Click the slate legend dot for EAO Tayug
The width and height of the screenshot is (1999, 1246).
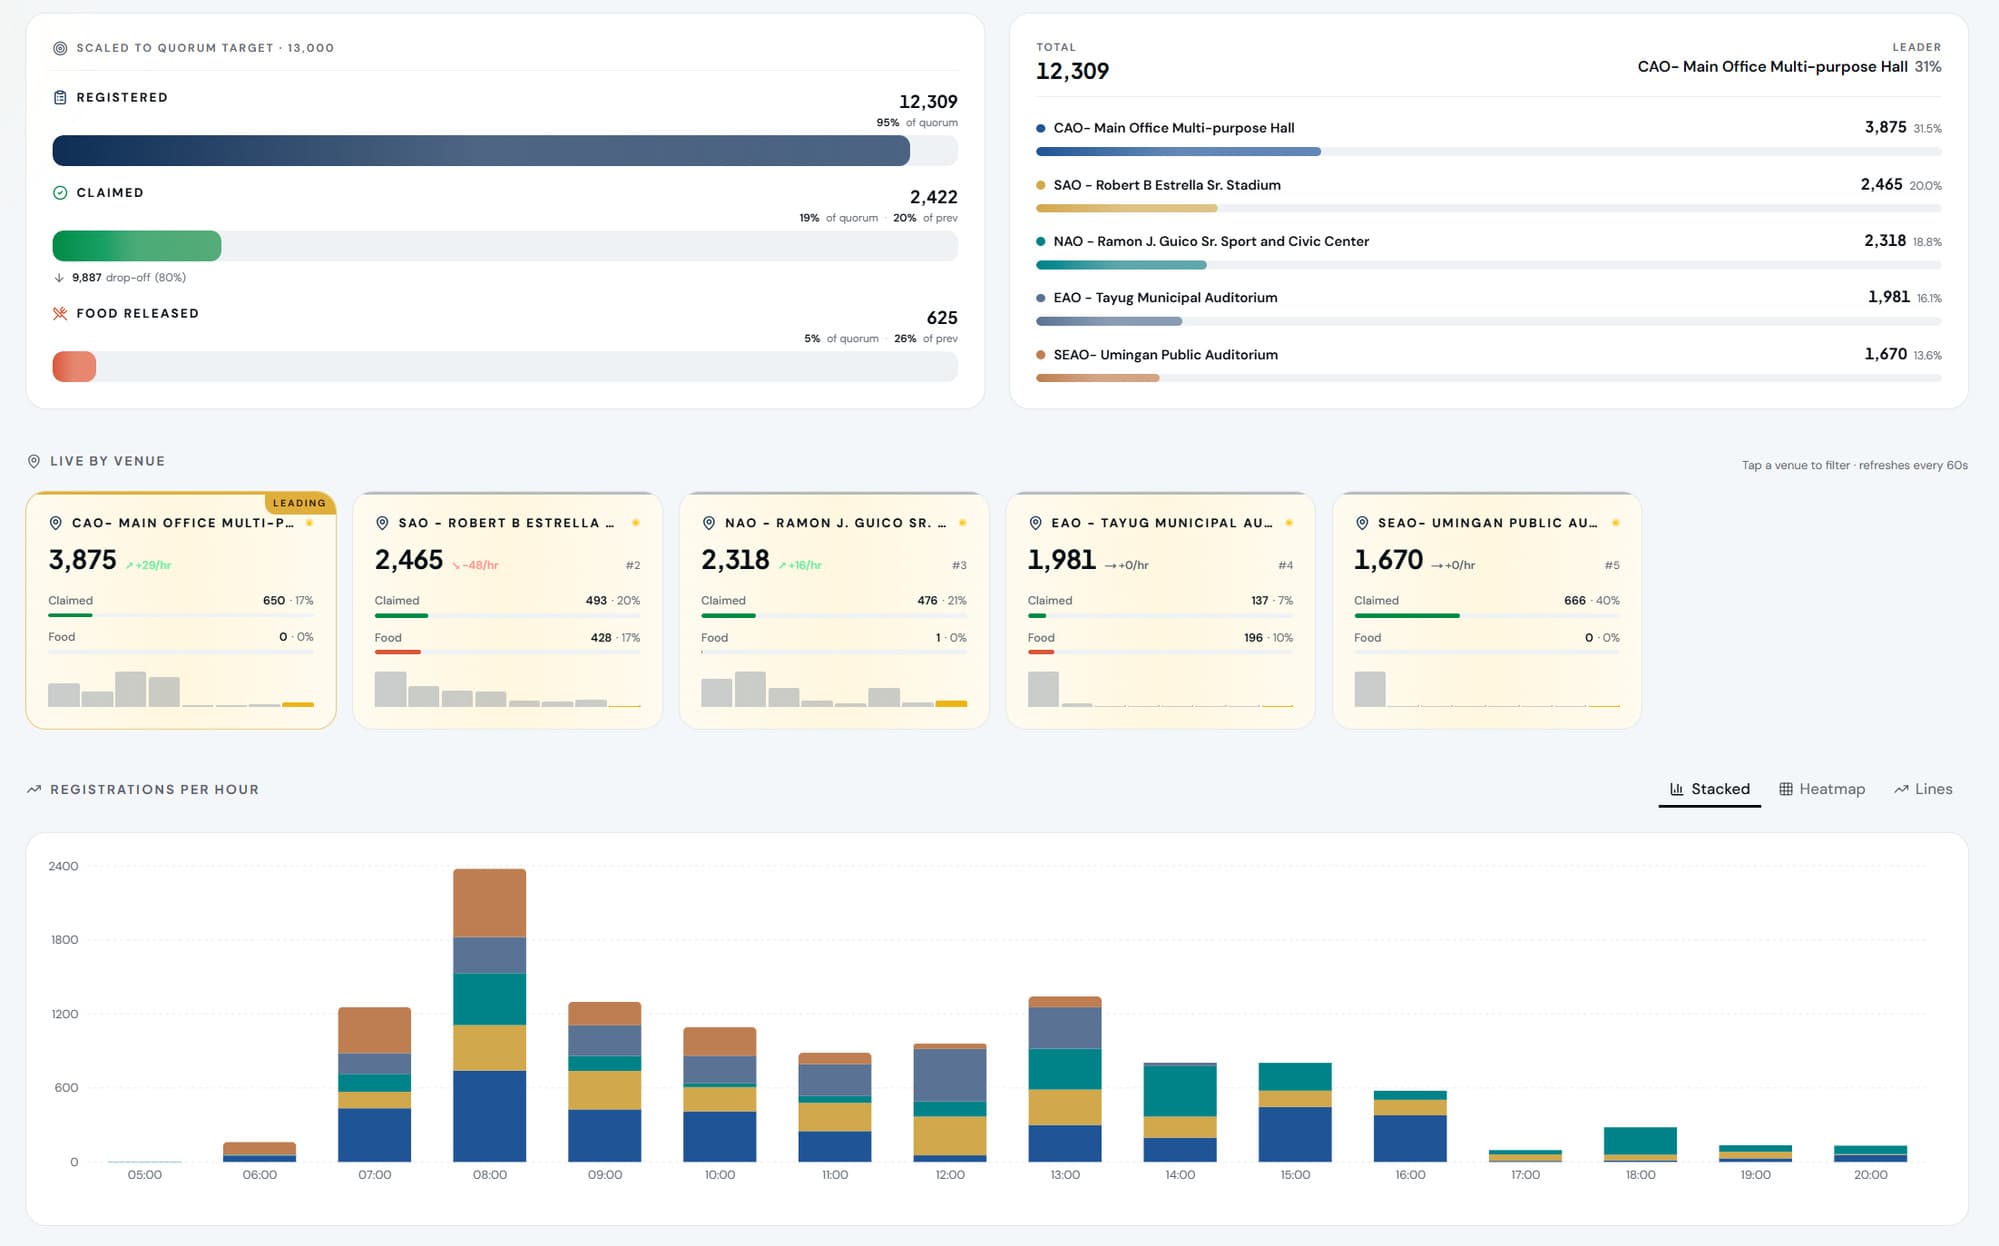pyautogui.click(x=1041, y=298)
